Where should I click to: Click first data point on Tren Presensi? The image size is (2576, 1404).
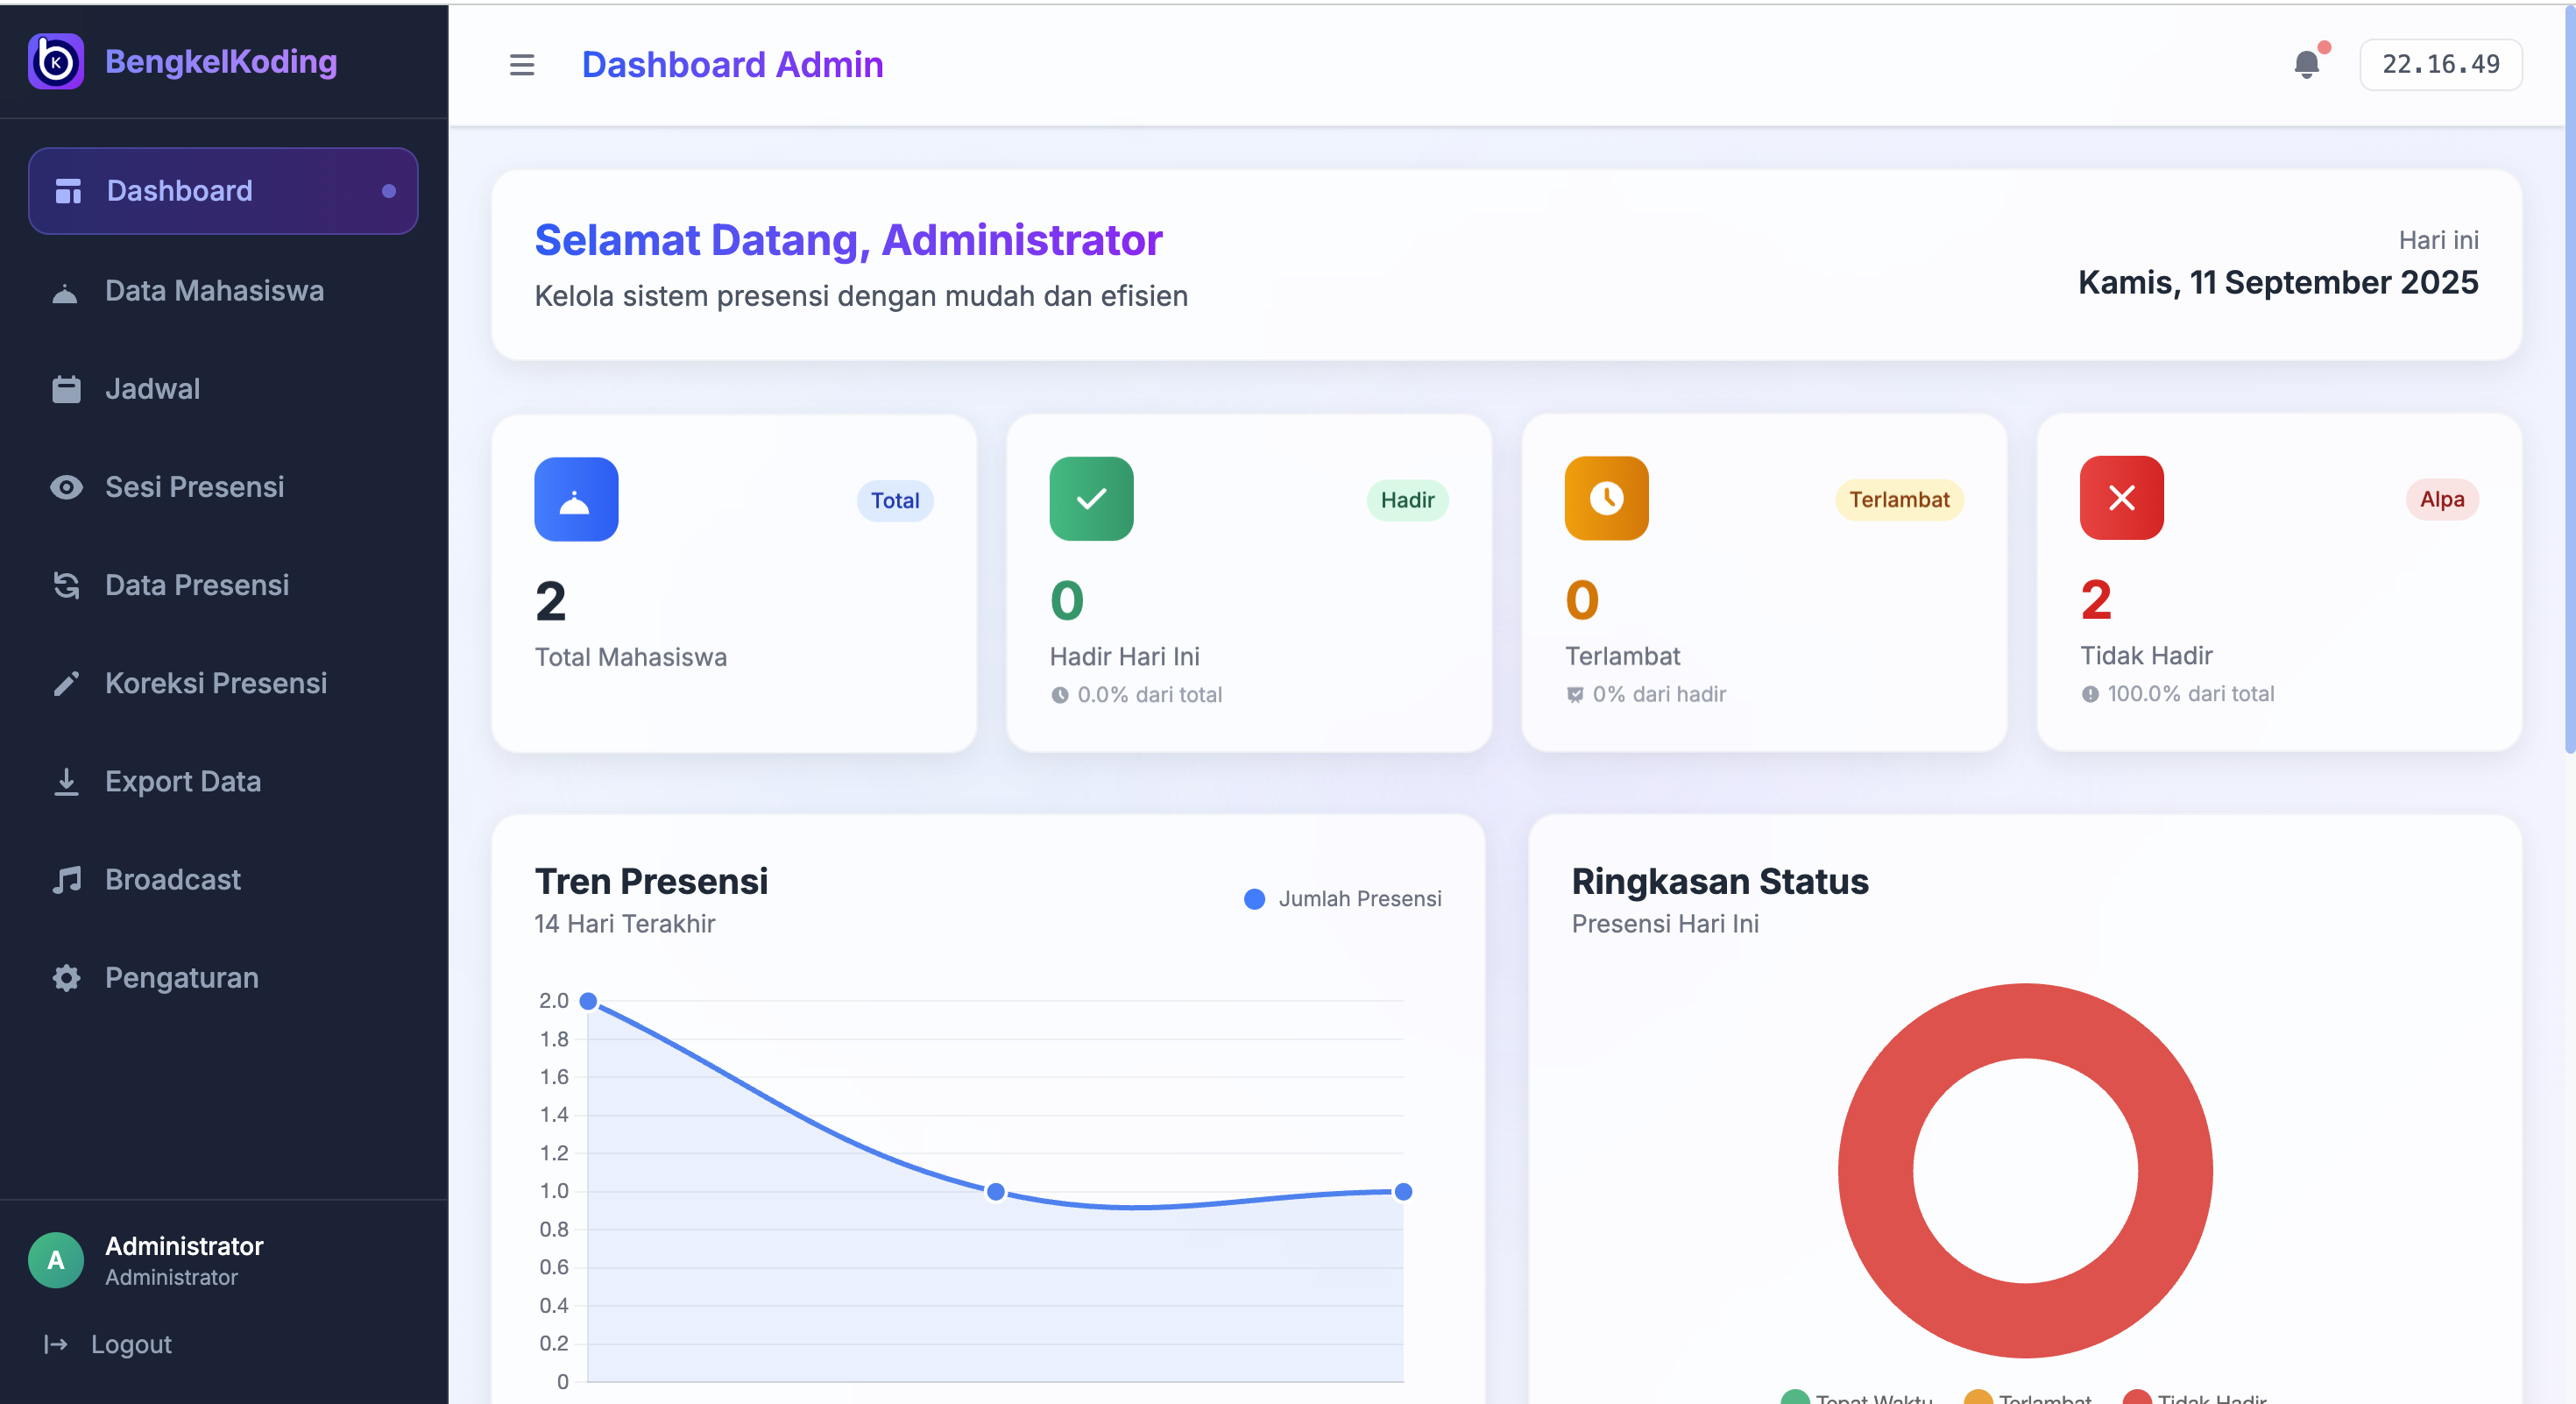[x=588, y=1001]
